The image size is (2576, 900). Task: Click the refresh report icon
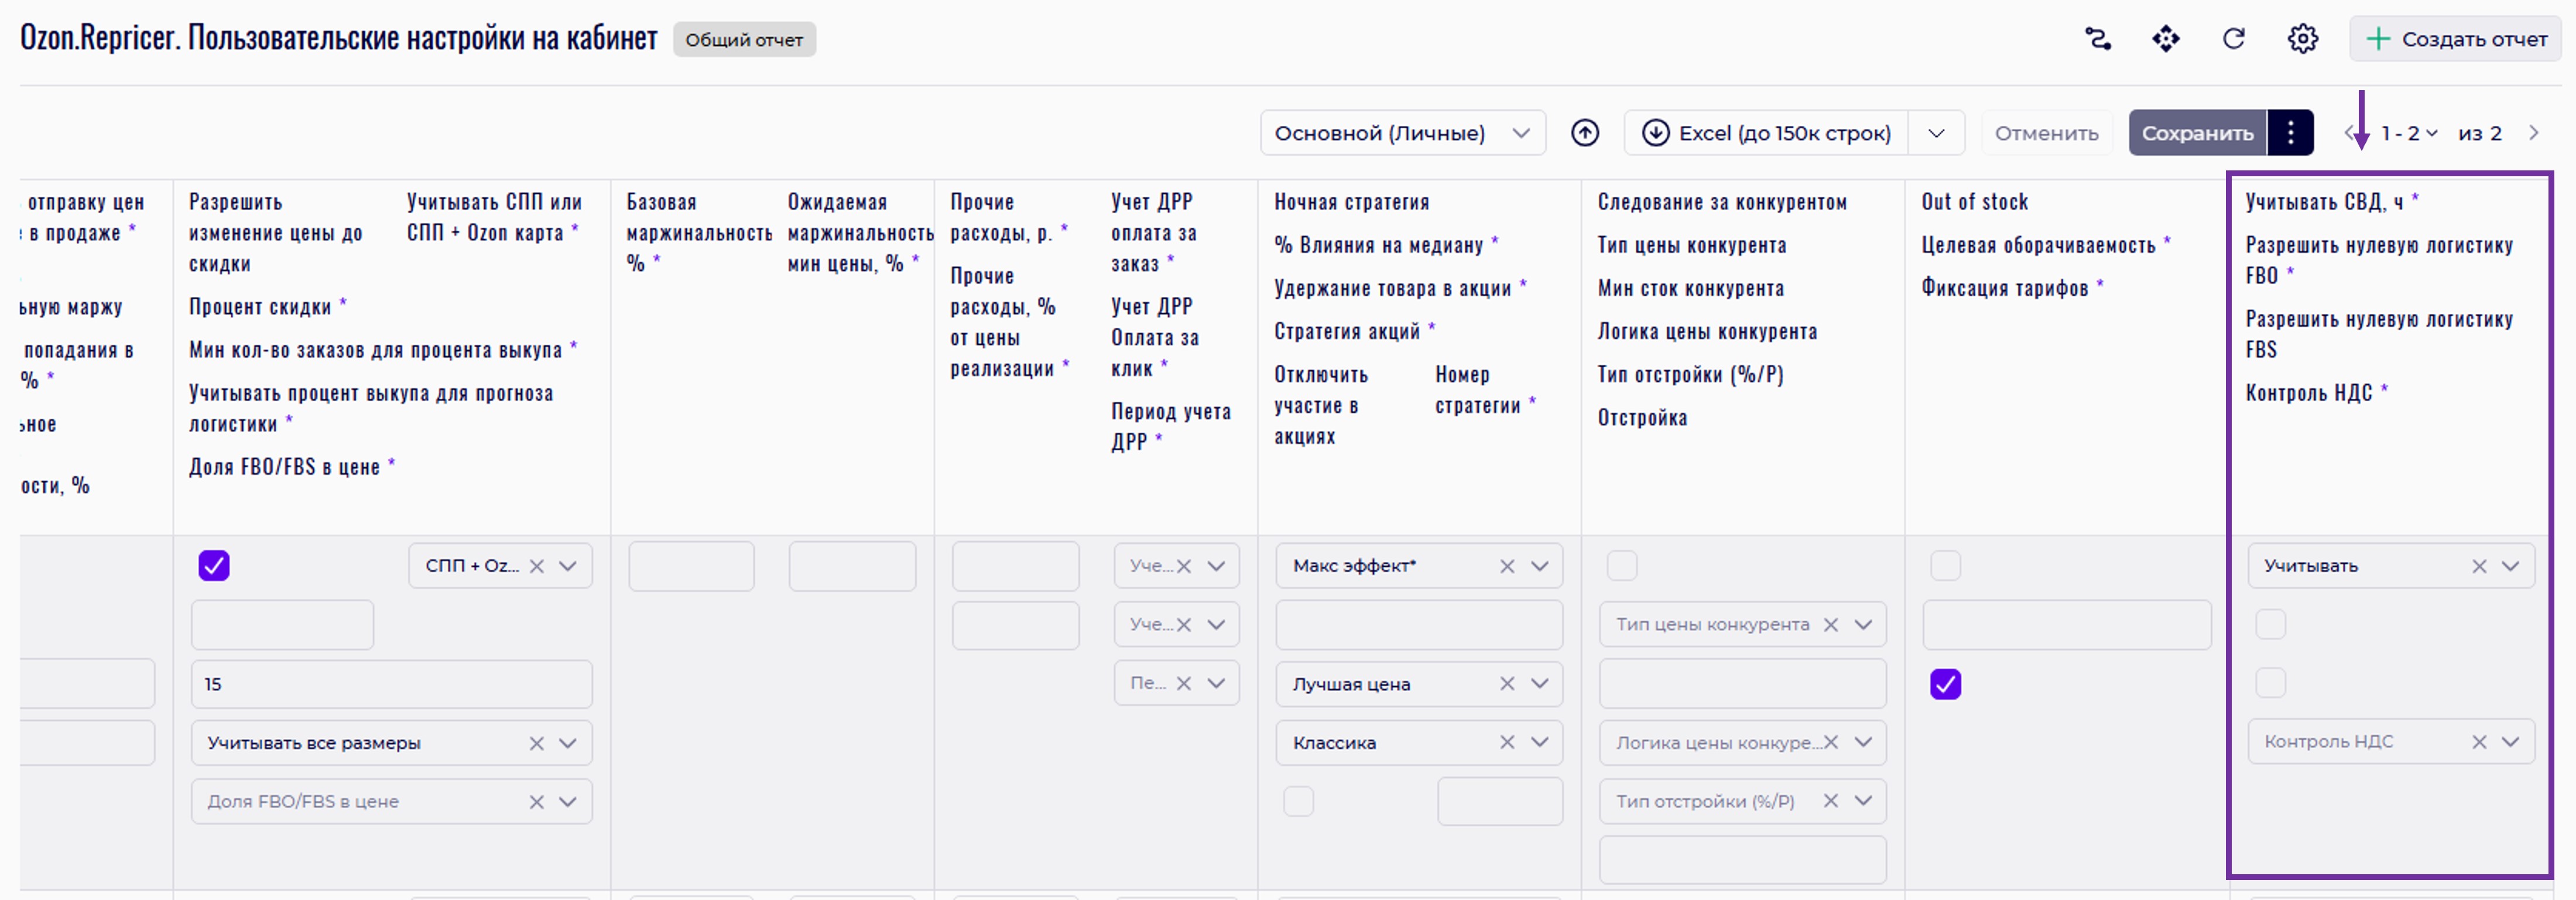2233,39
